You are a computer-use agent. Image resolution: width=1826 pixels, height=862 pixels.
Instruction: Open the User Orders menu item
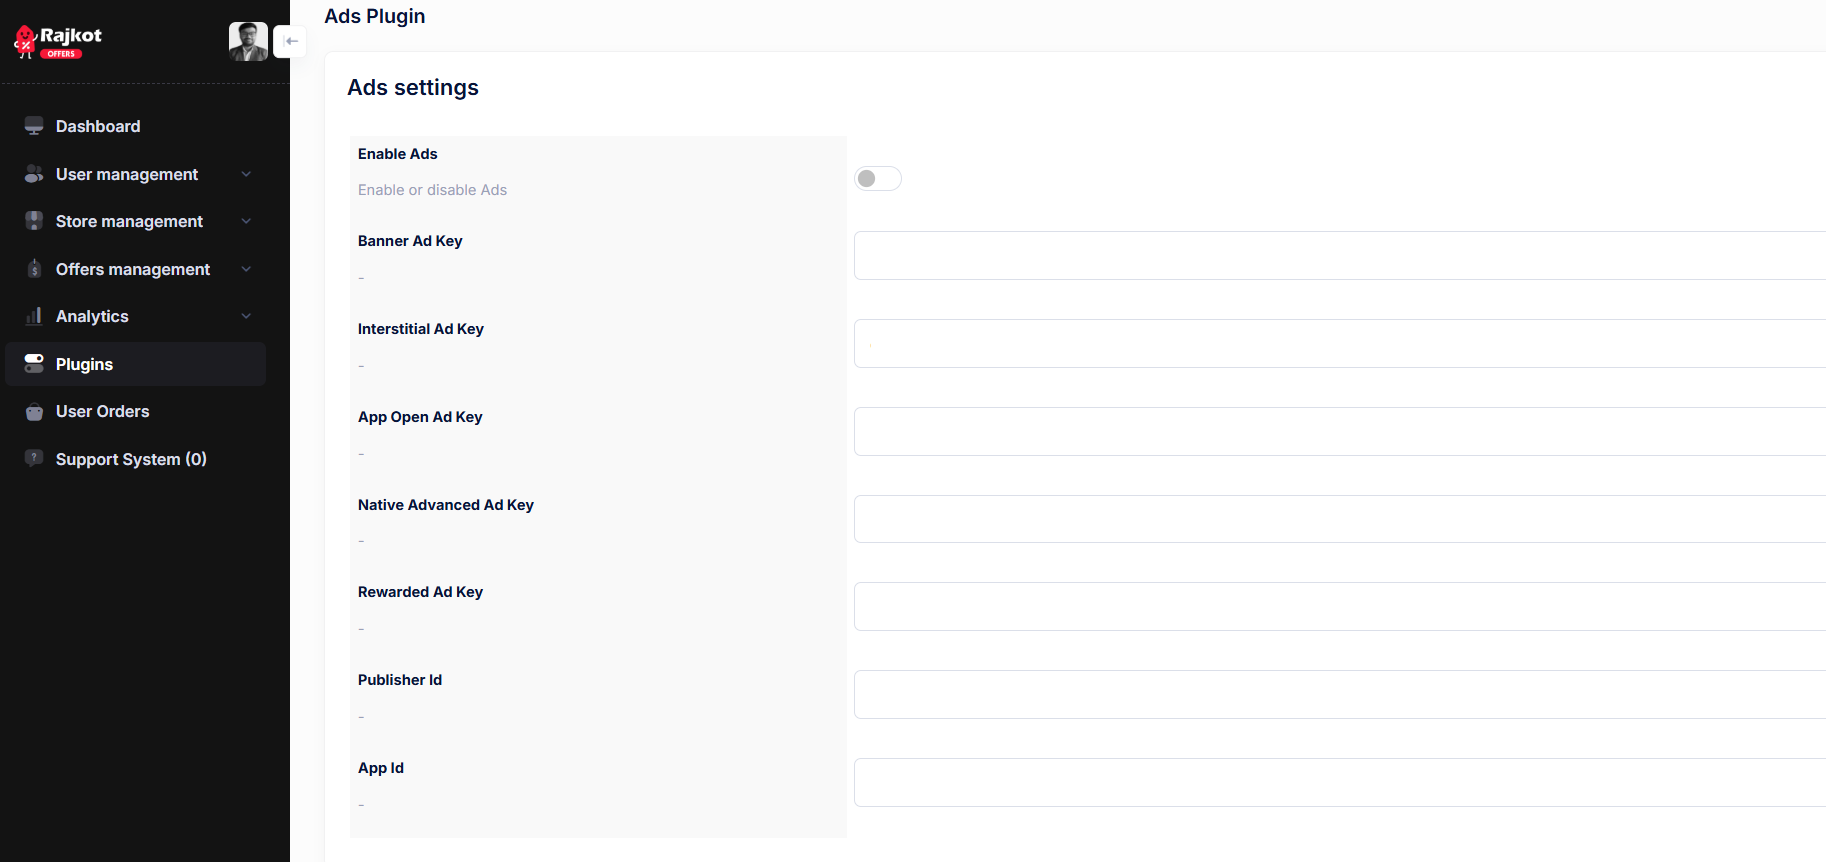tap(102, 412)
